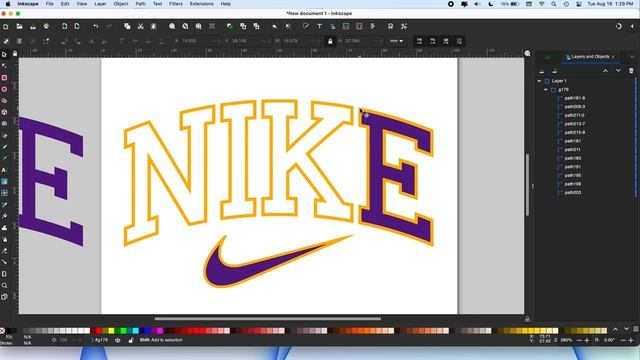Viewport: 640px width, 360px height.
Task: Open the Edit menu
Action: 65,4
